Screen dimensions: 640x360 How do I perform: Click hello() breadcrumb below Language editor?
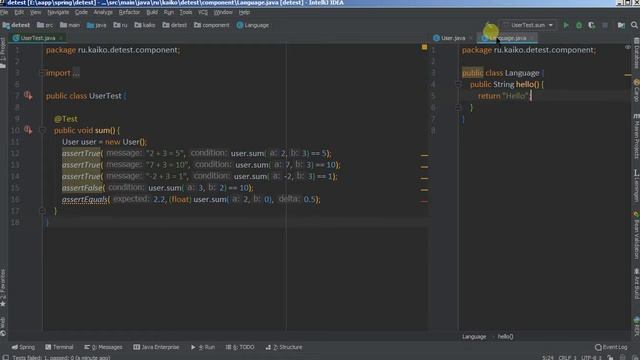505,337
